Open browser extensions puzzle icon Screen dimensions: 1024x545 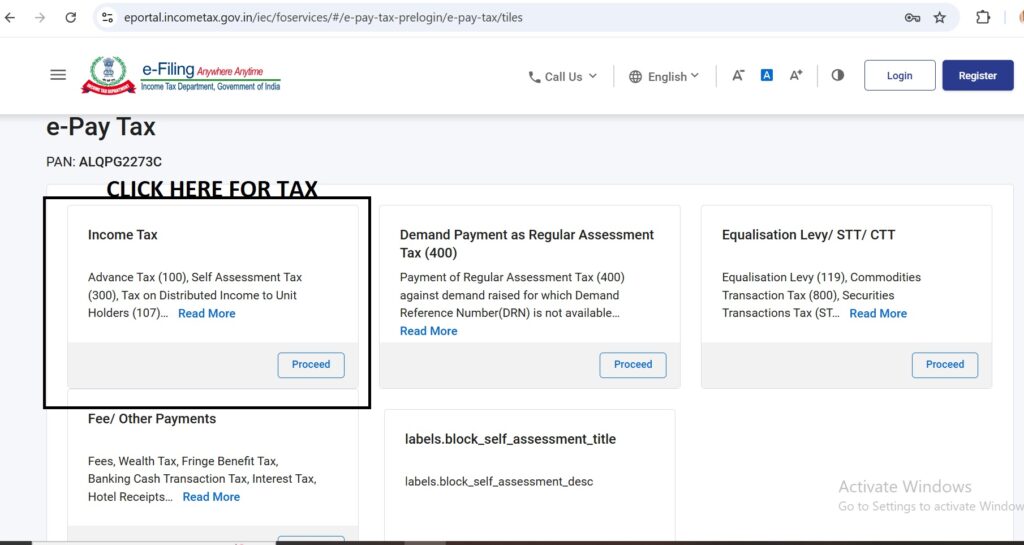pyautogui.click(x=983, y=18)
